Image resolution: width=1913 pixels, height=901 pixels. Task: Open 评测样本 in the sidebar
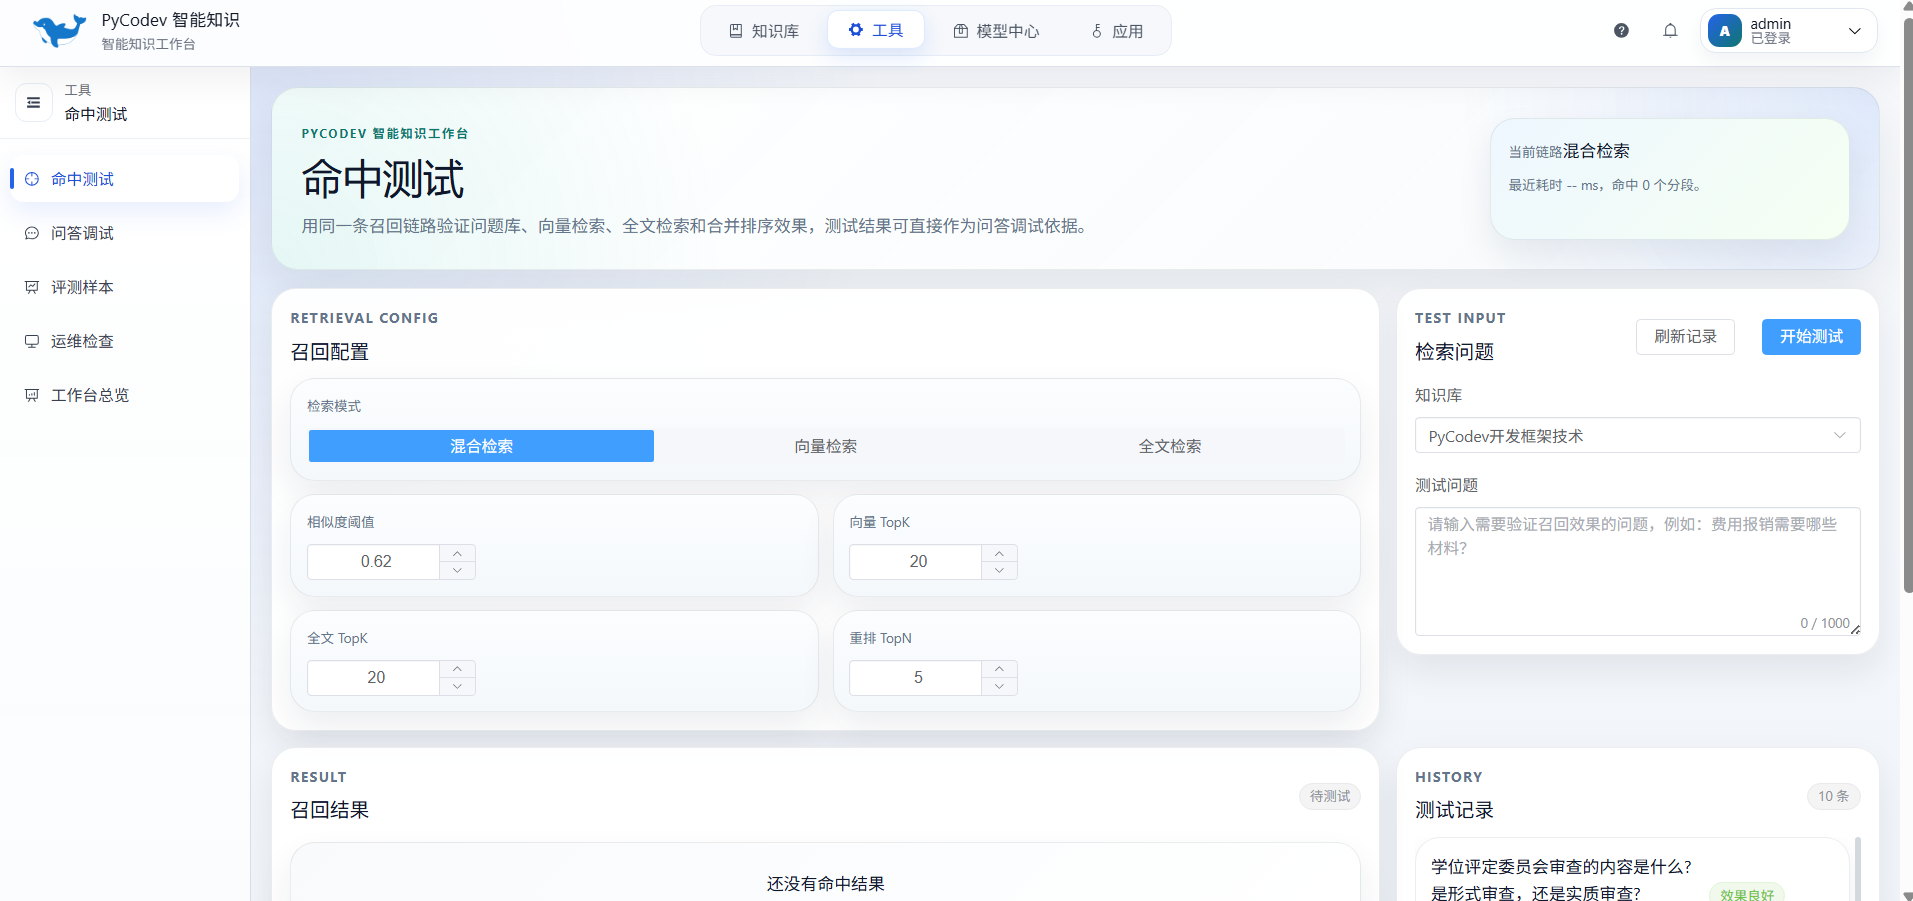(124, 287)
